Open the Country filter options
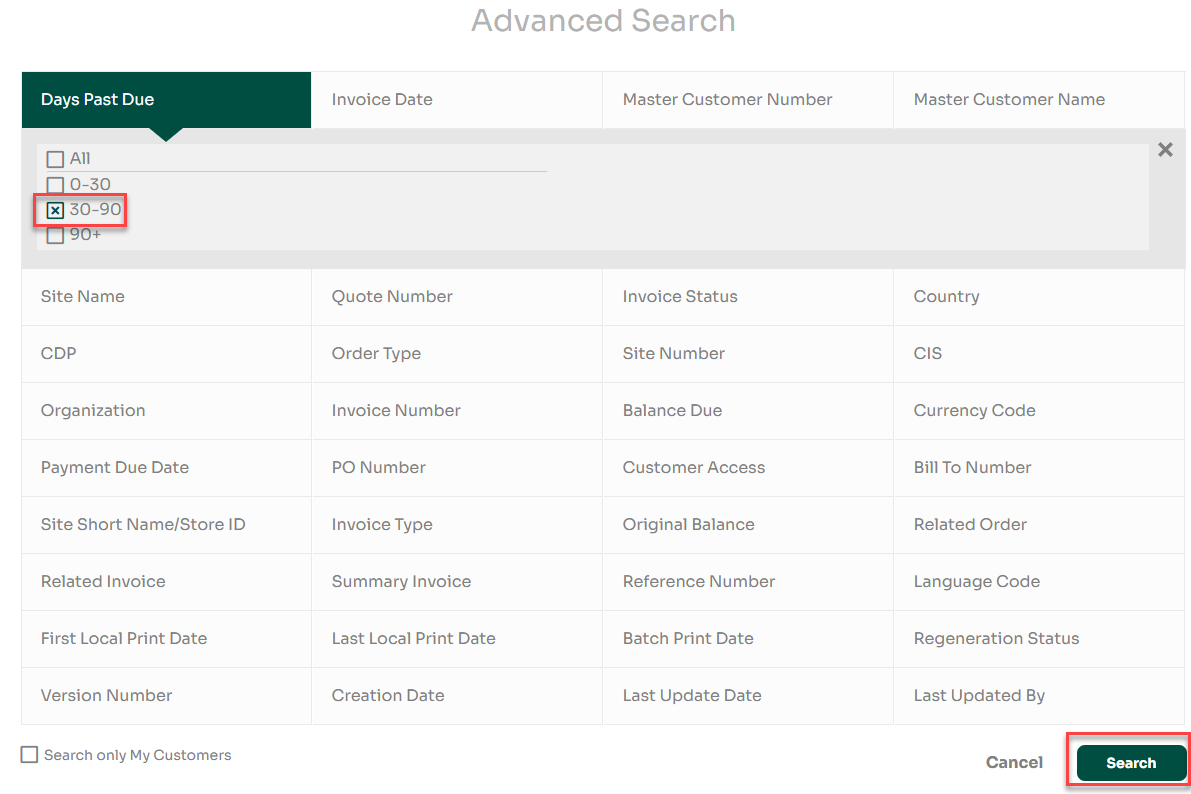 coord(946,296)
